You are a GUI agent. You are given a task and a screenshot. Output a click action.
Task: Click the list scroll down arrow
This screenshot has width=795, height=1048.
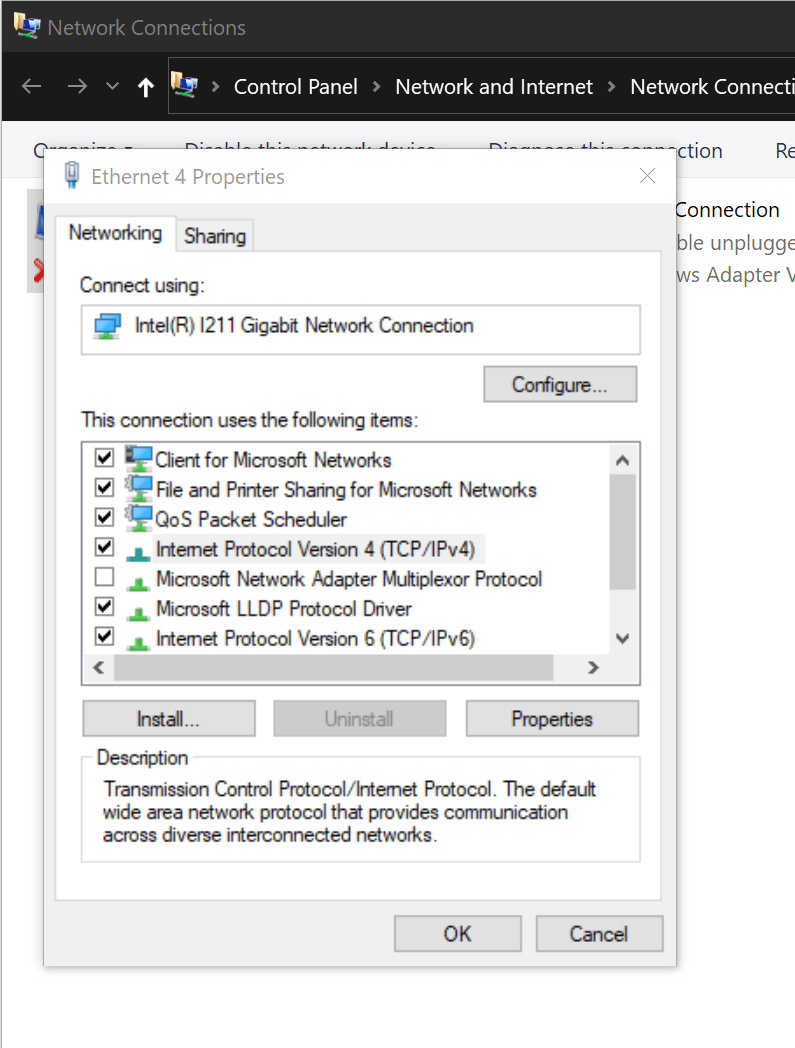622,638
